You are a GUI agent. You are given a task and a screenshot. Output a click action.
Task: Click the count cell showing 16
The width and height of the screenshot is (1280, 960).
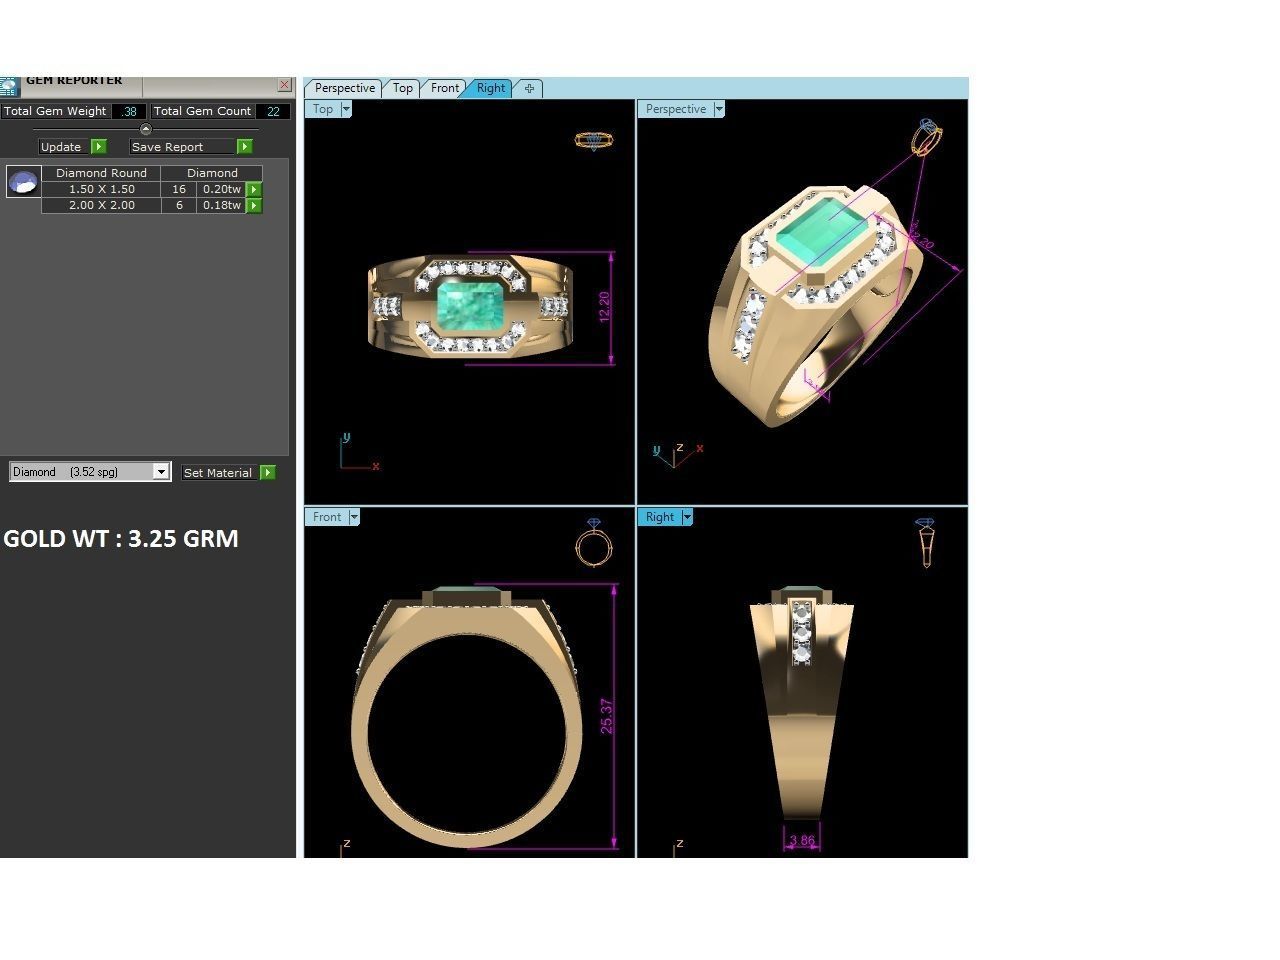point(179,189)
